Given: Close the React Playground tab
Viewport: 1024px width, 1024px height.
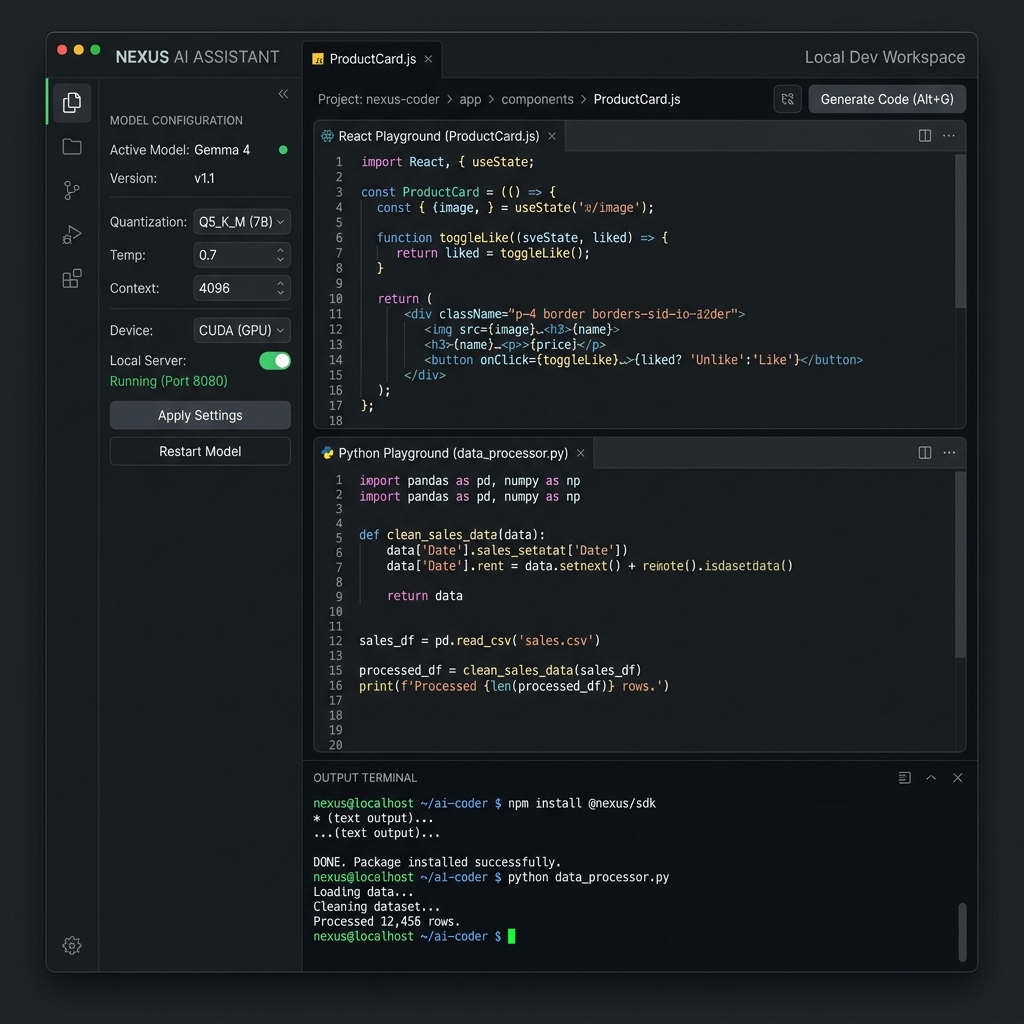Looking at the screenshot, I should (x=552, y=136).
